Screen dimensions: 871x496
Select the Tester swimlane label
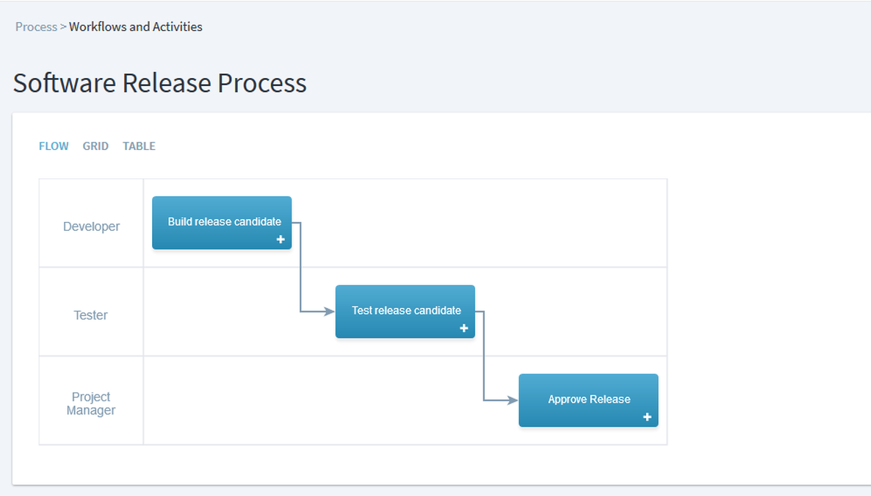coord(91,315)
